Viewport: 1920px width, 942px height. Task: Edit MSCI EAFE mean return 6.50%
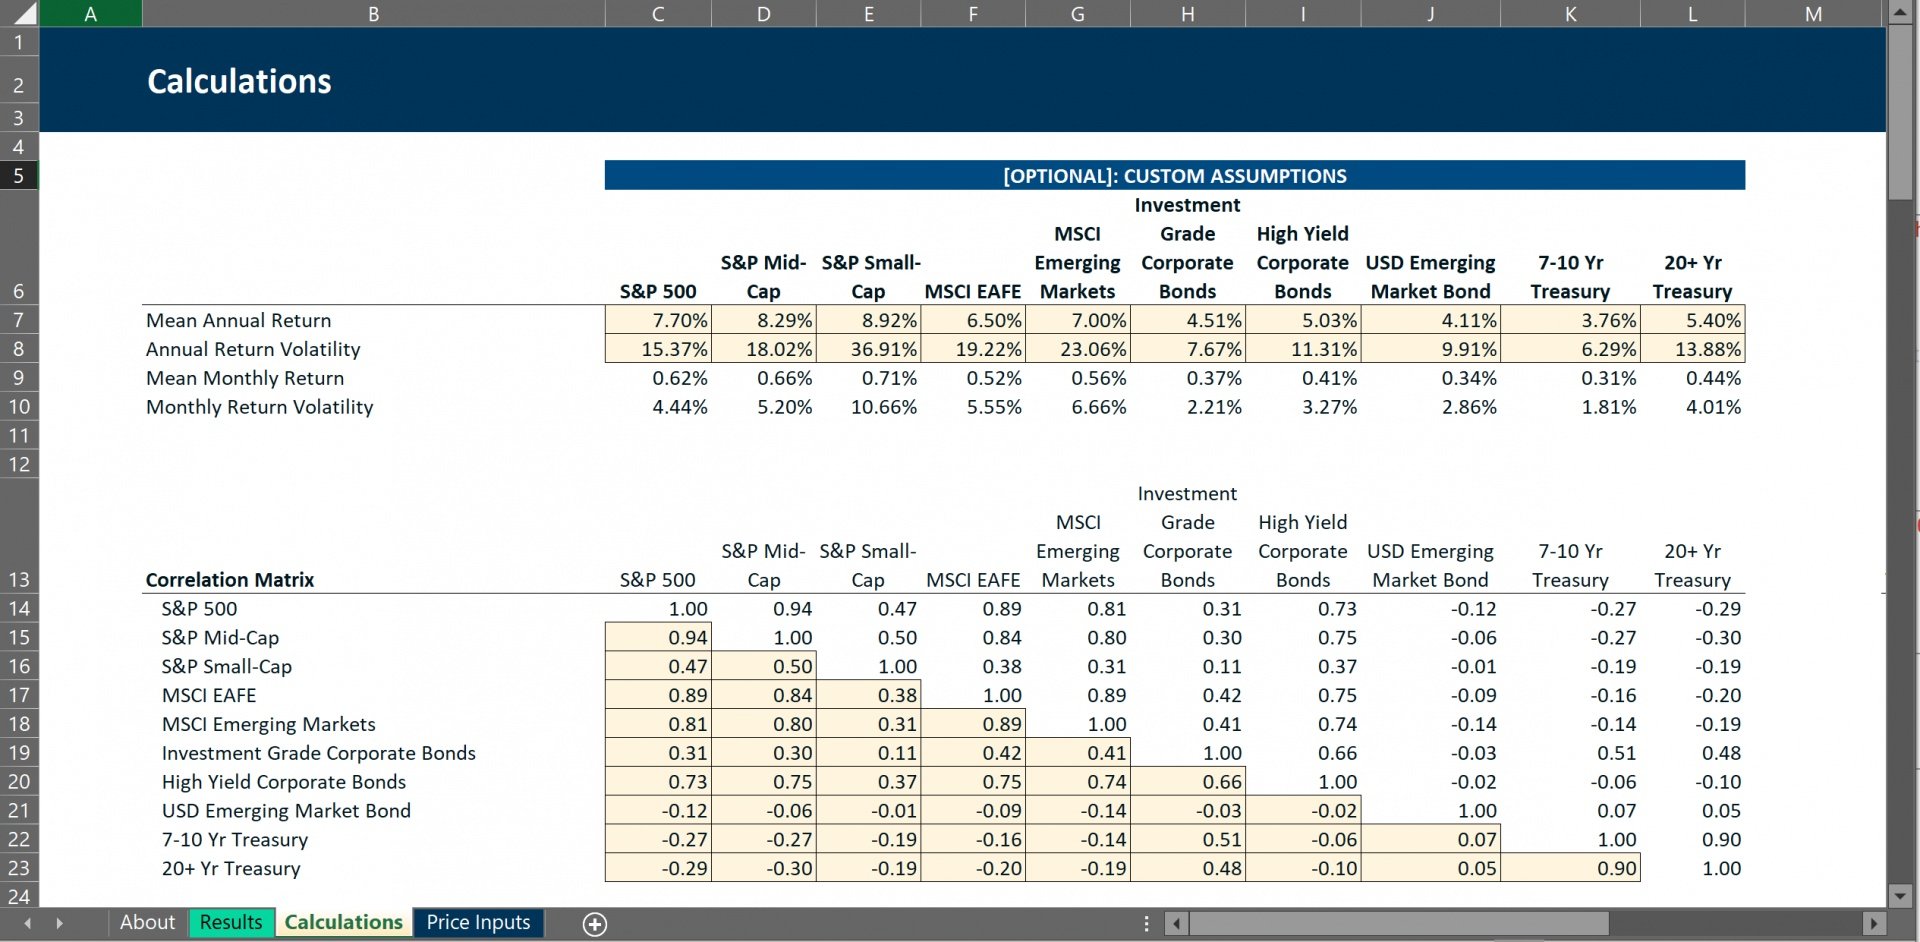[974, 320]
